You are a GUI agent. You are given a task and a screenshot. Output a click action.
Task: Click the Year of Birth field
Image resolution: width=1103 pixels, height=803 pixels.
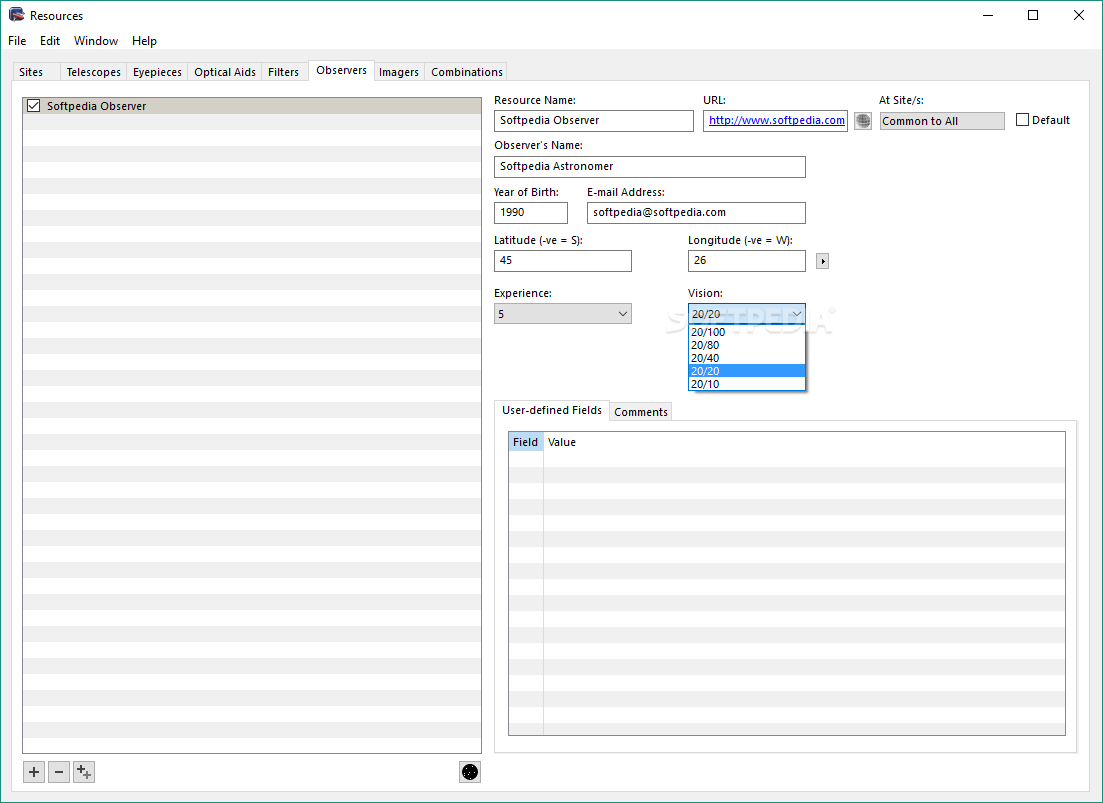pos(531,212)
